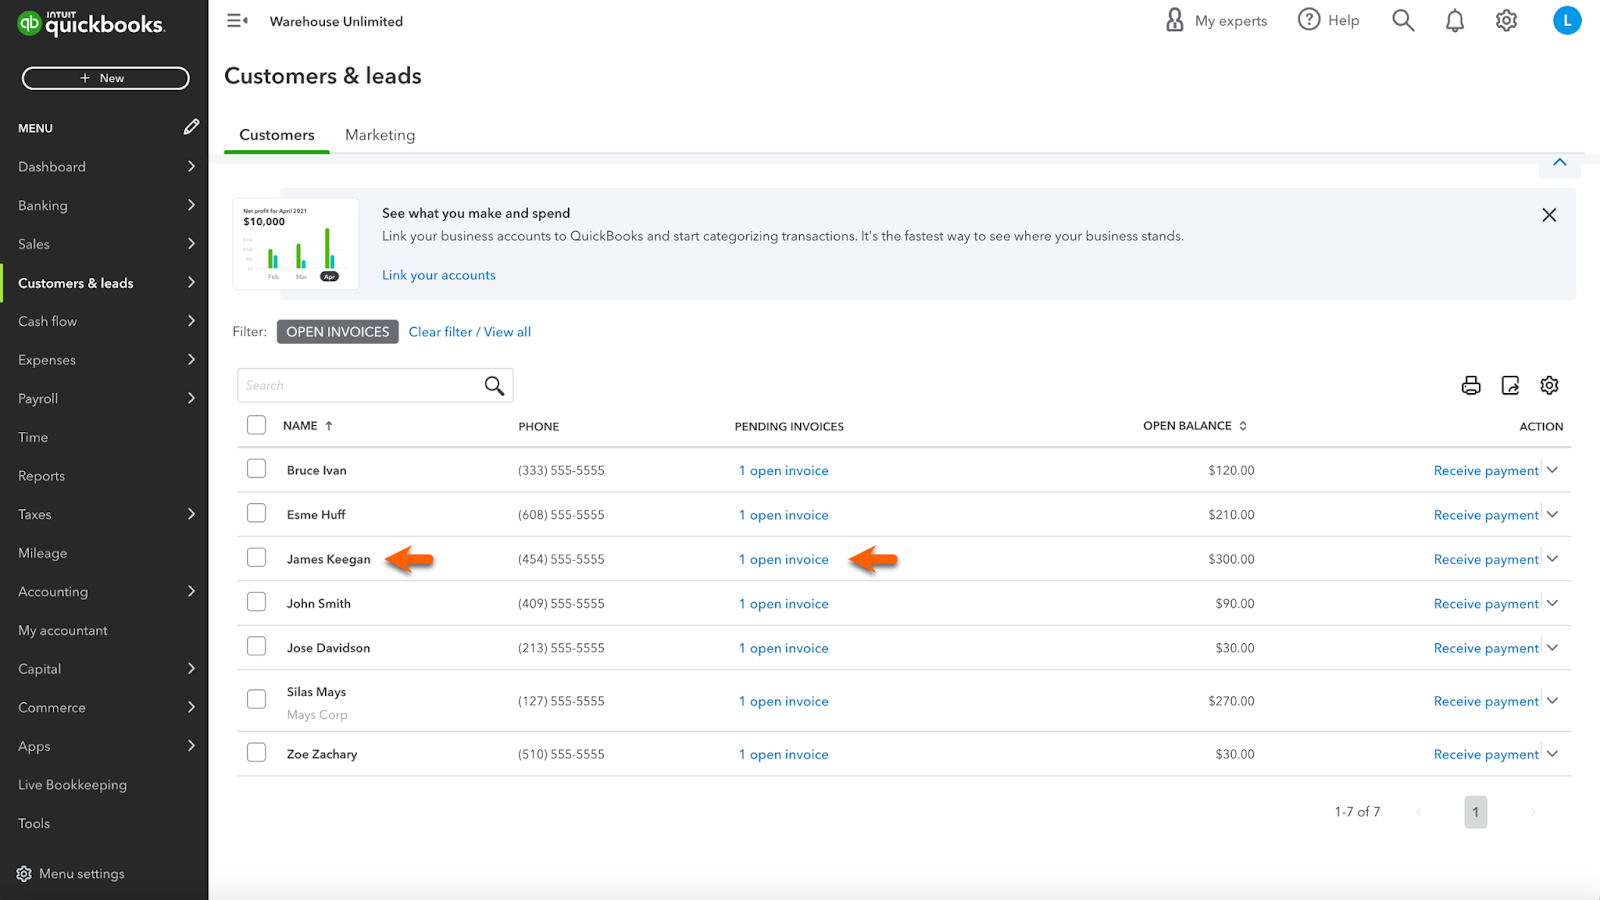Switch to the Marketing tab
The image size is (1600, 900).
pos(380,135)
